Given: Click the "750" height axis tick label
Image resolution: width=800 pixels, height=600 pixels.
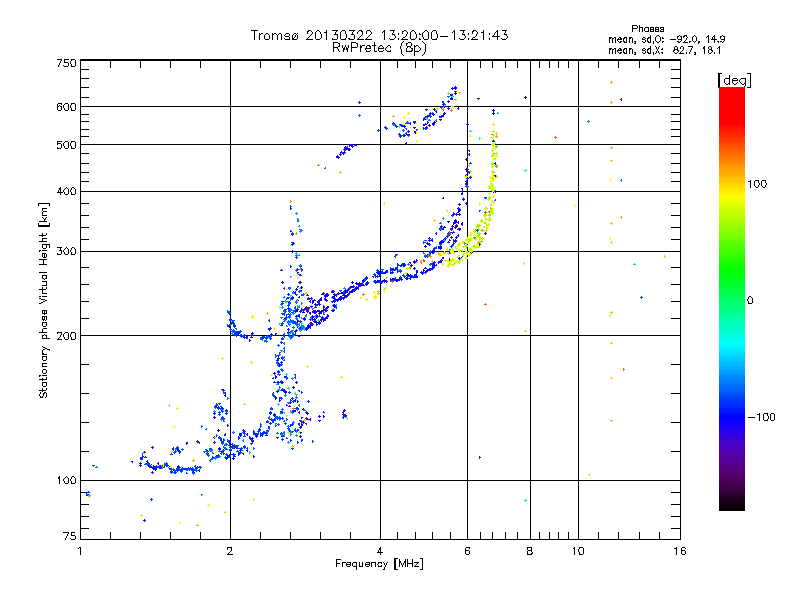Looking at the screenshot, I should pyautogui.click(x=66, y=63).
